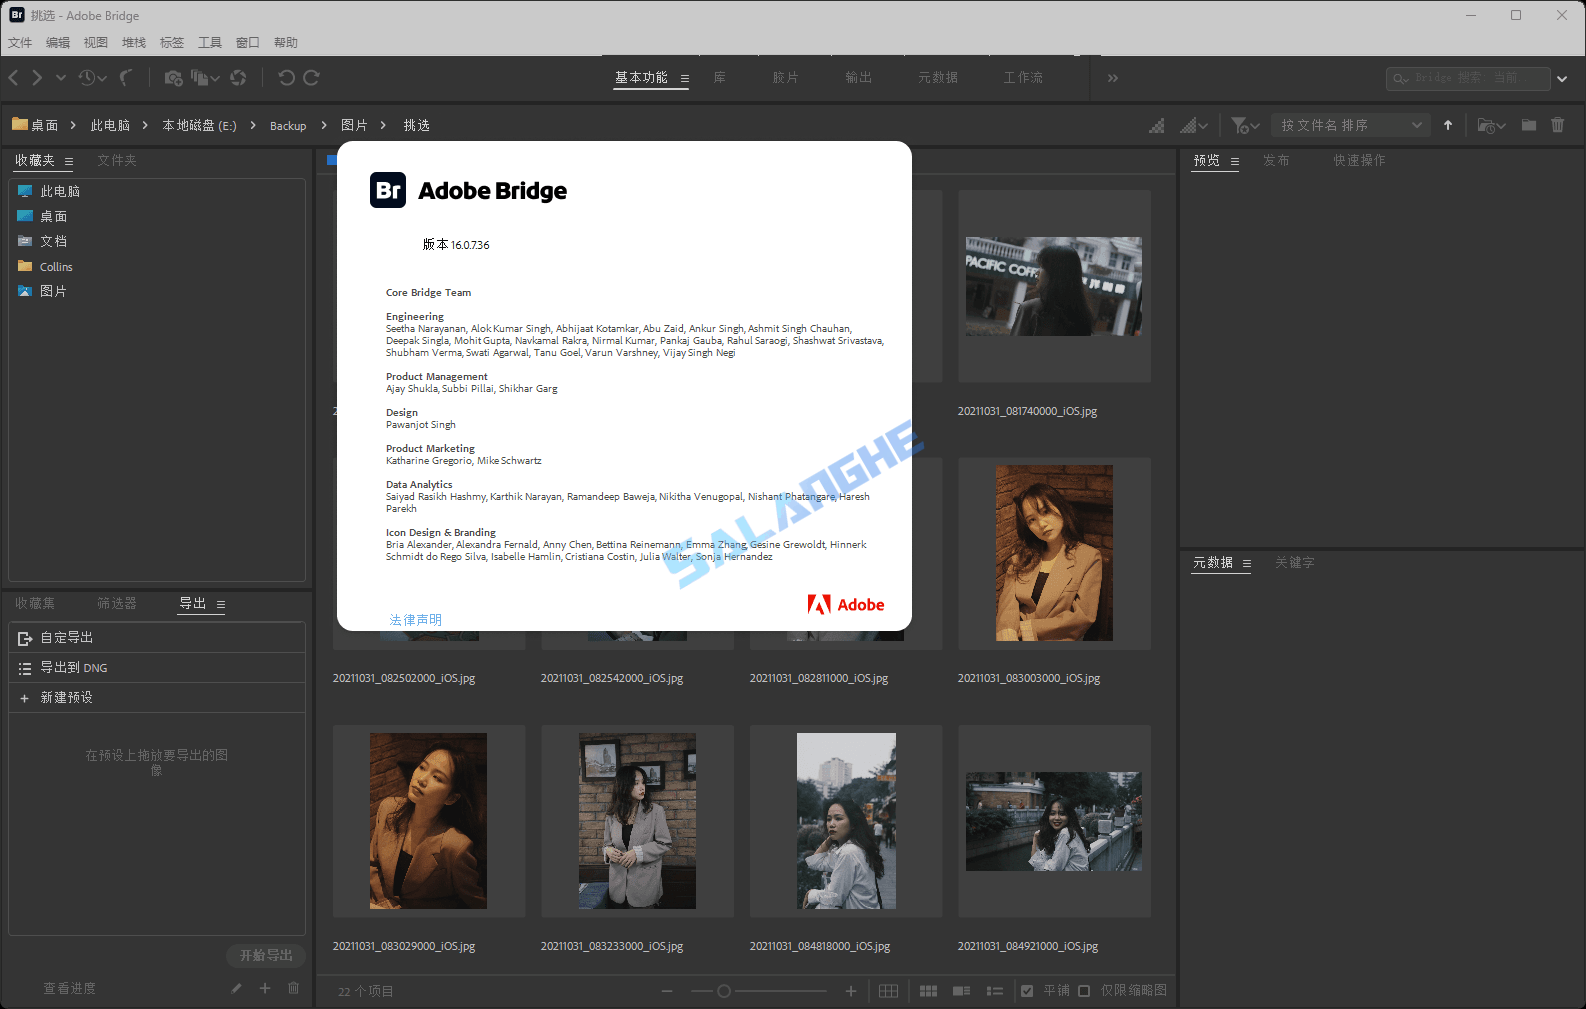The width and height of the screenshot is (1586, 1009).
Task: Click the edit preset pencil icon
Action: 236,988
